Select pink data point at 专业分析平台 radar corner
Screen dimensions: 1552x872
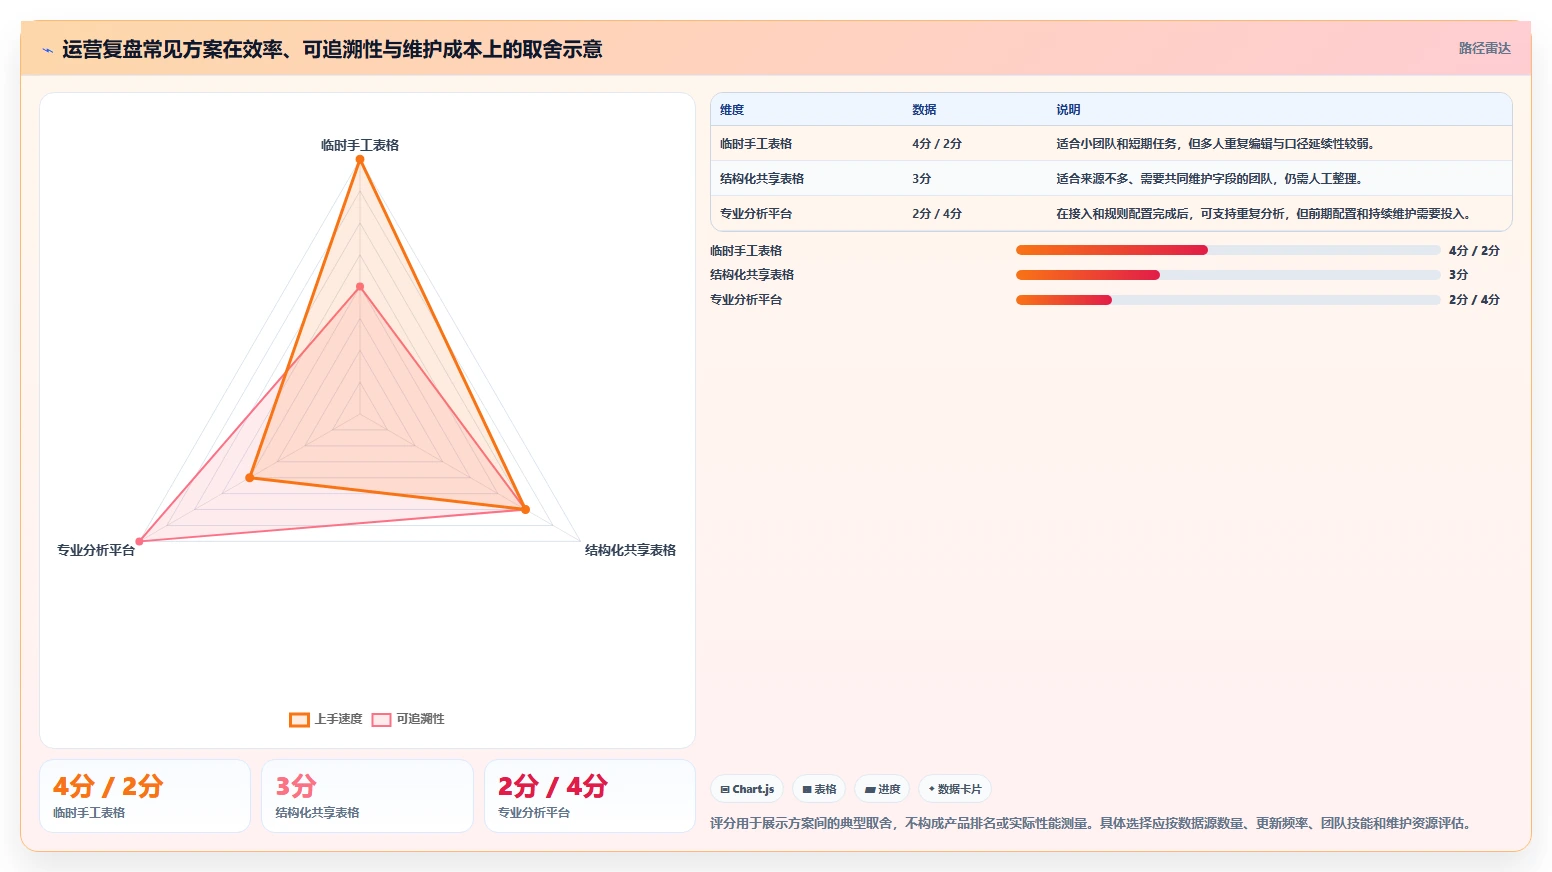(140, 541)
